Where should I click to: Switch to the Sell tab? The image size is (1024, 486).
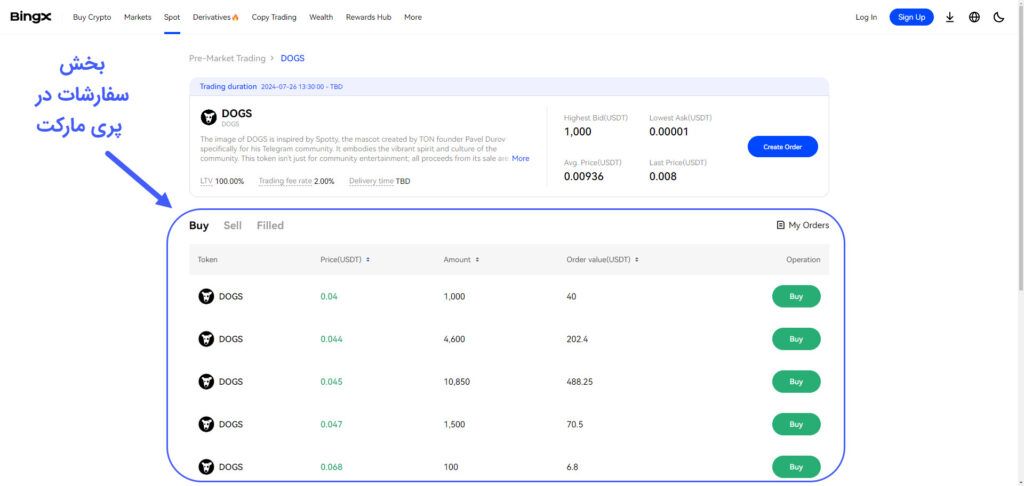coord(232,226)
